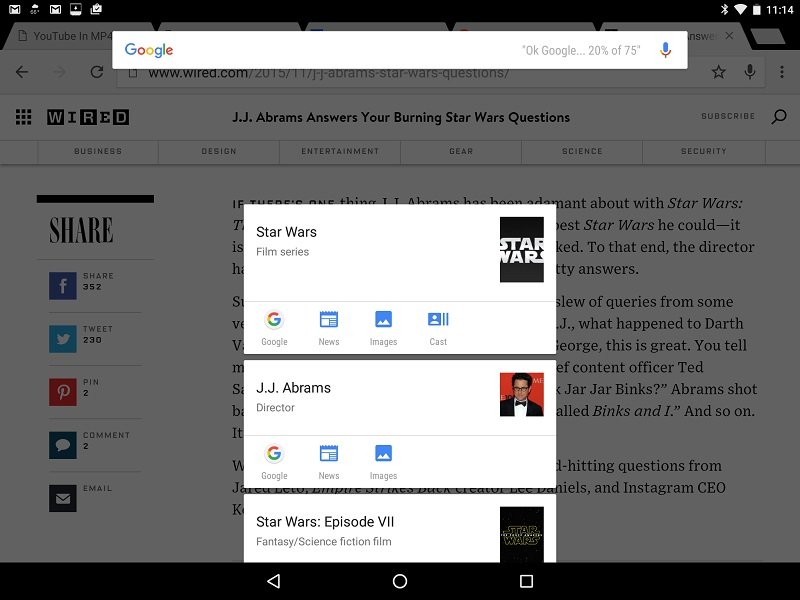Tap the article headline in header bar

pyautogui.click(x=401, y=117)
